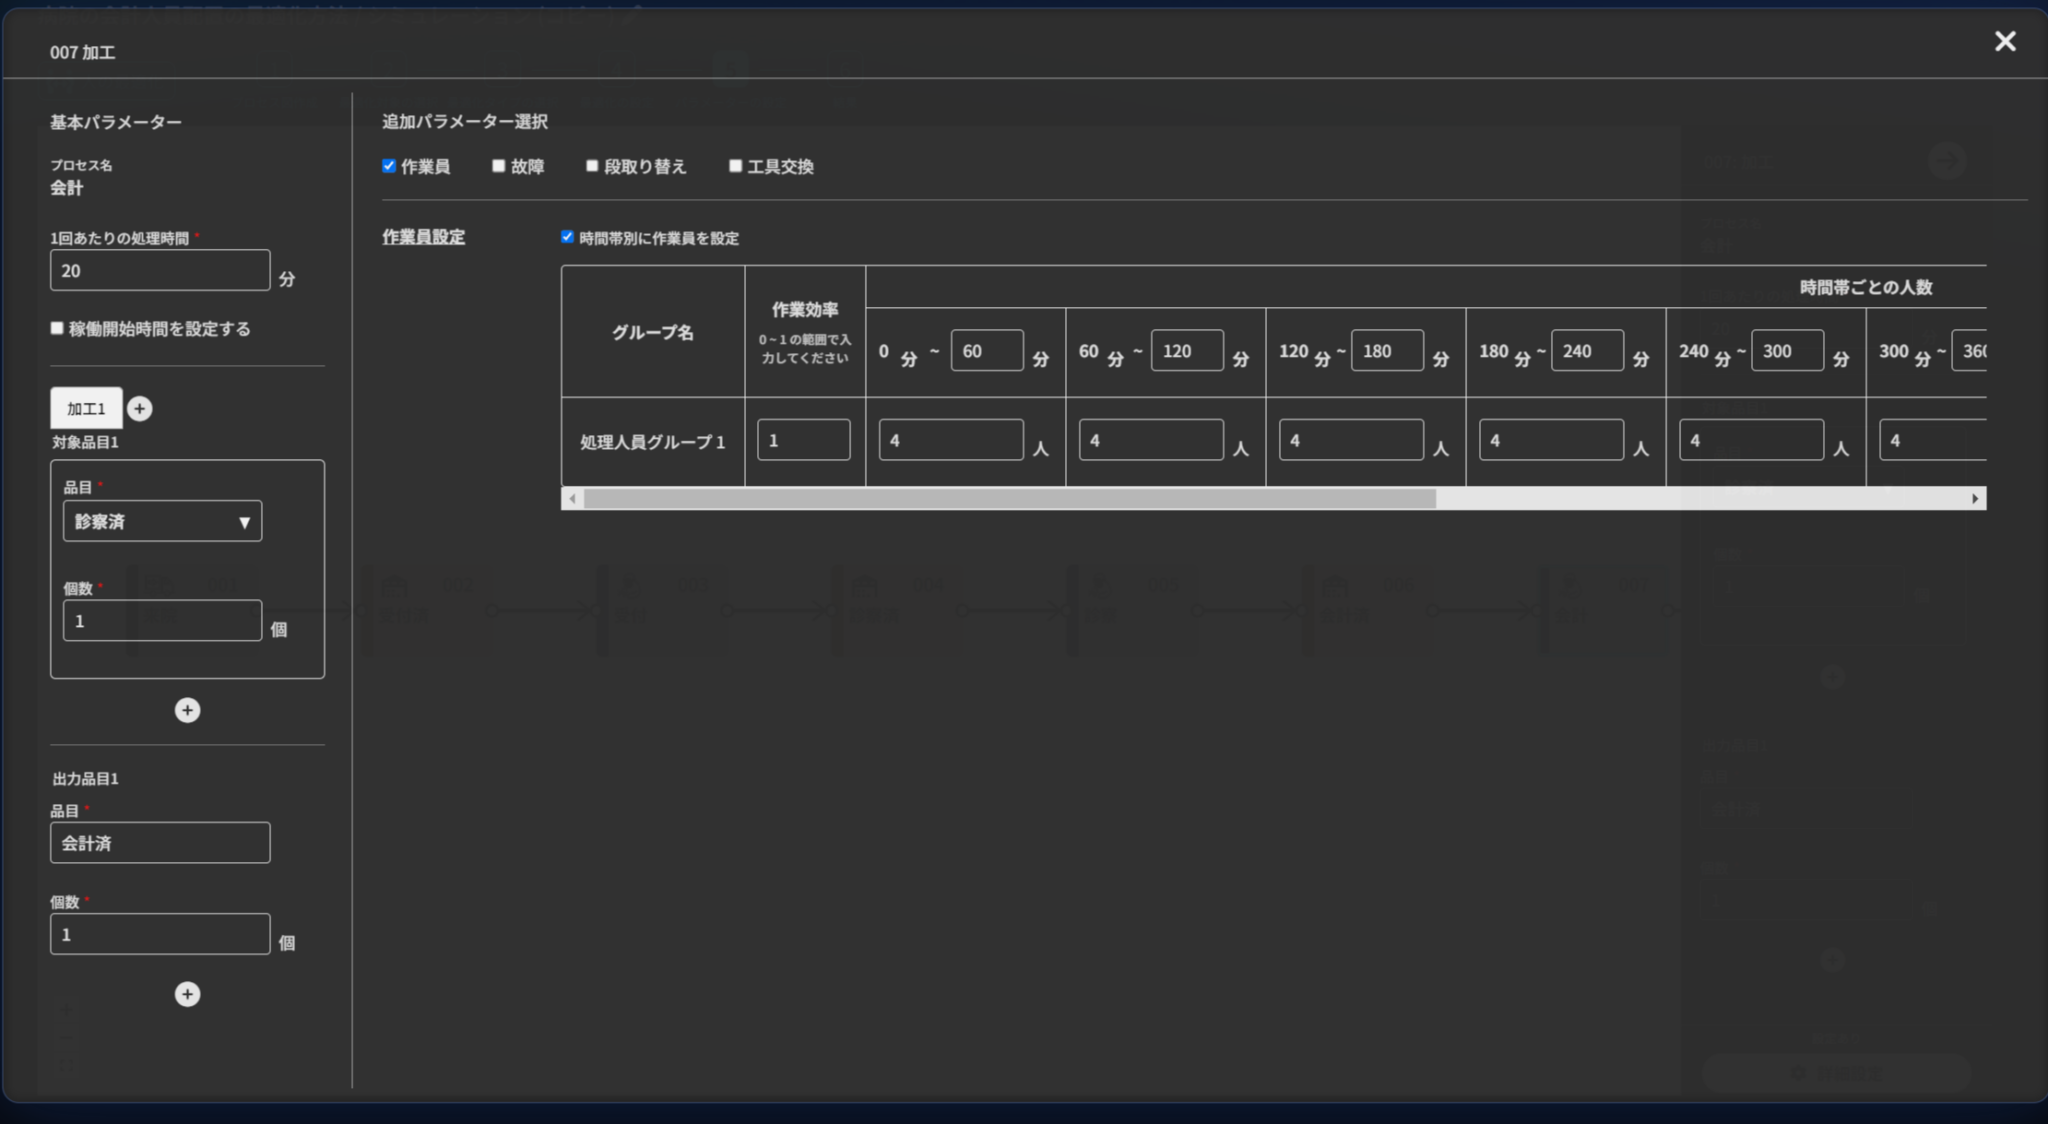Image resolution: width=2048 pixels, height=1124 pixels.
Task: Click the plus icon next to 加工1 tab
Action: pos(140,408)
